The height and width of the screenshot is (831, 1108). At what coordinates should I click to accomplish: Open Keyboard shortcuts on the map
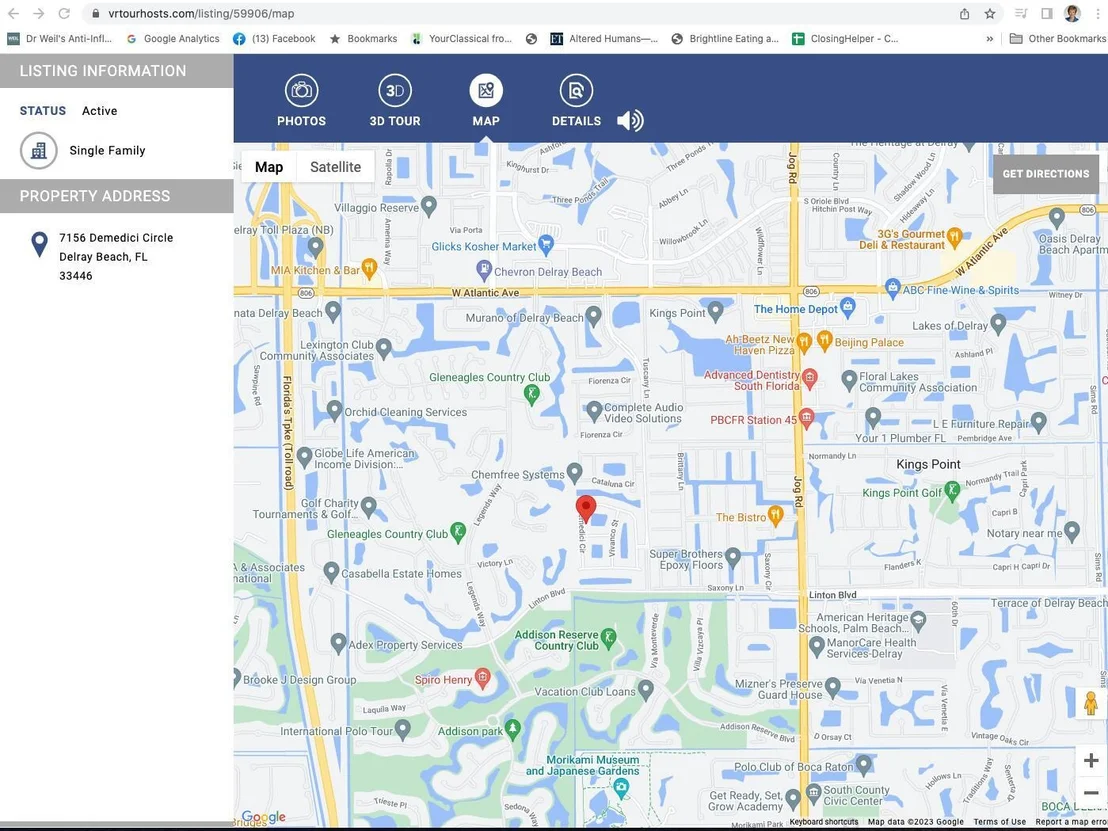[x=824, y=822]
